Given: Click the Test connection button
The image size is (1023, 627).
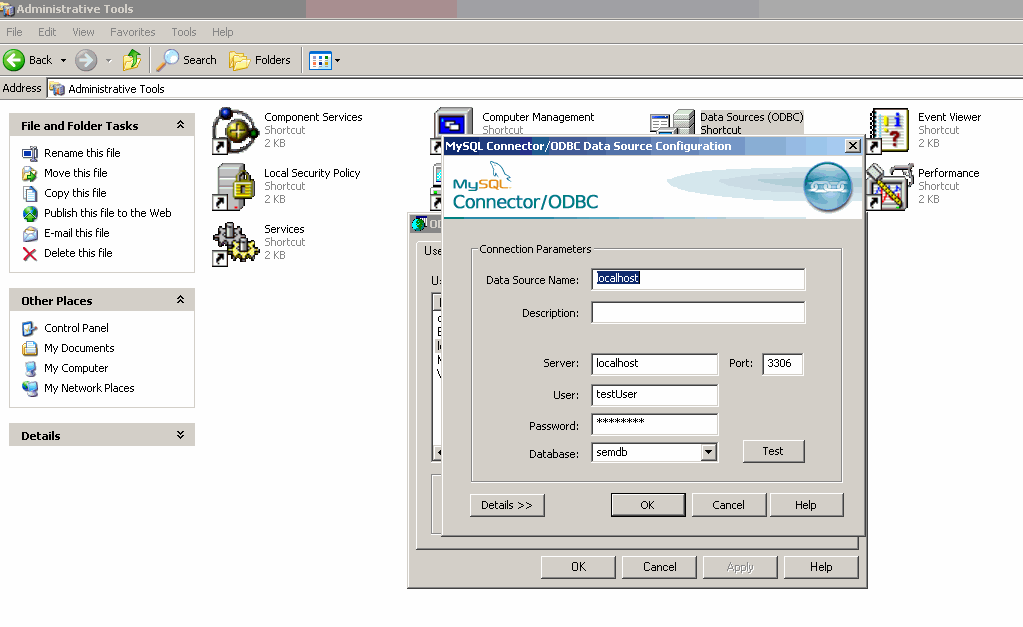Looking at the screenshot, I should [773, 451].
